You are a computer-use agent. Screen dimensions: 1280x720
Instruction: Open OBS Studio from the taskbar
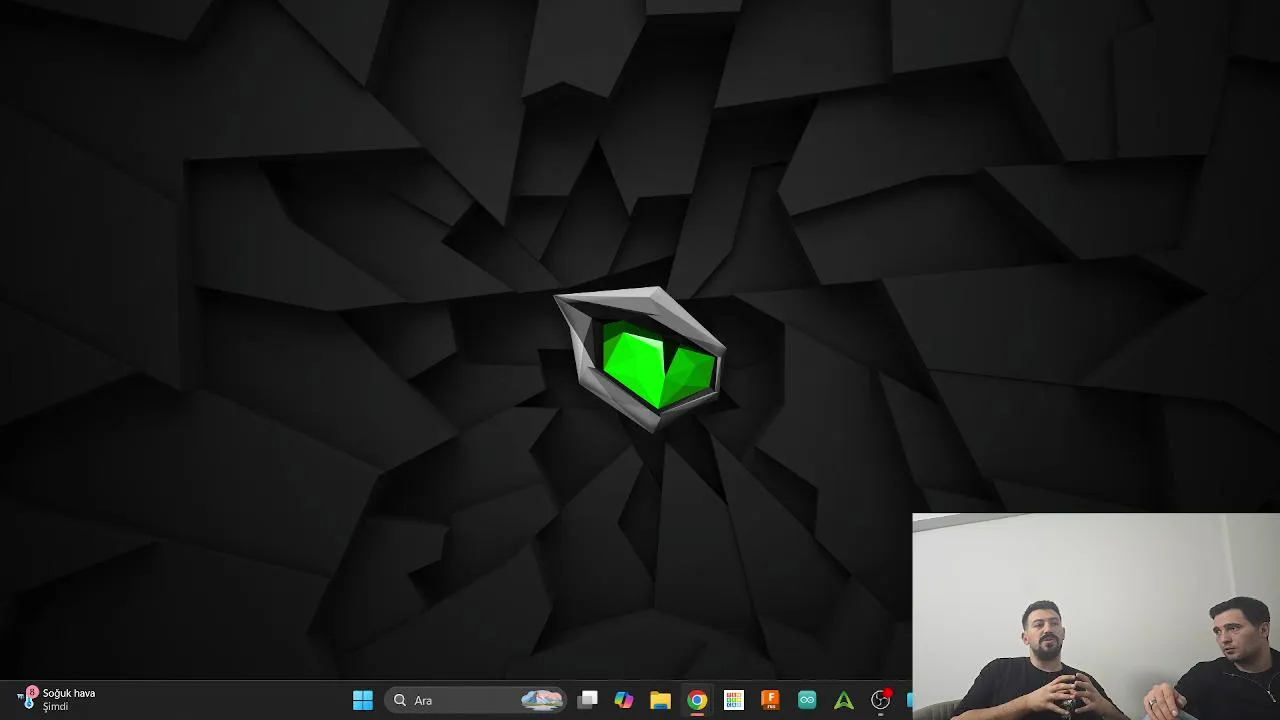(881, 700)
